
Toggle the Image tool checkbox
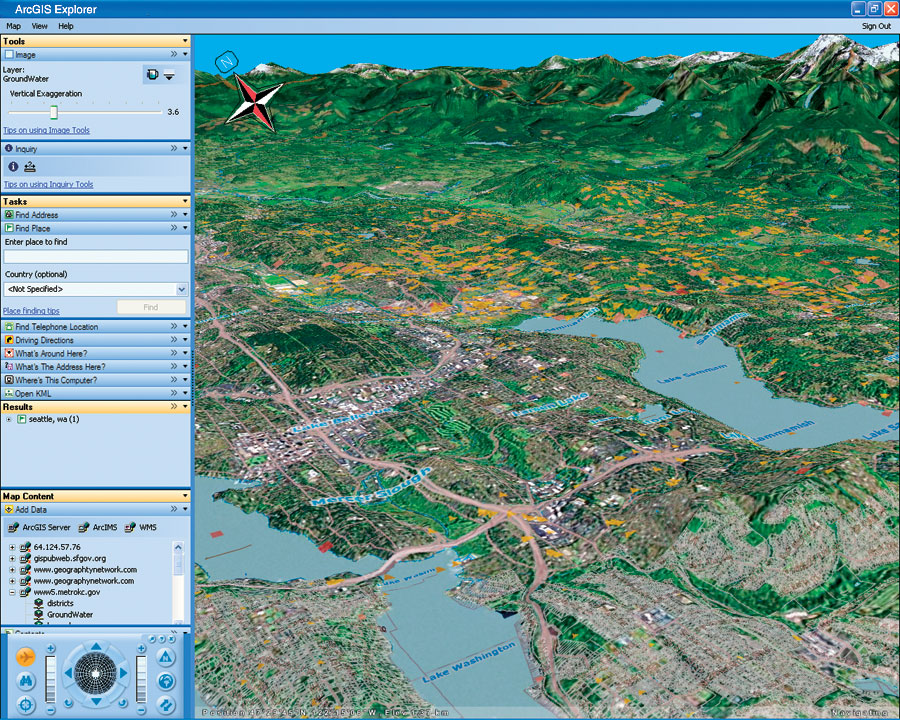click(x=9, y=55)
